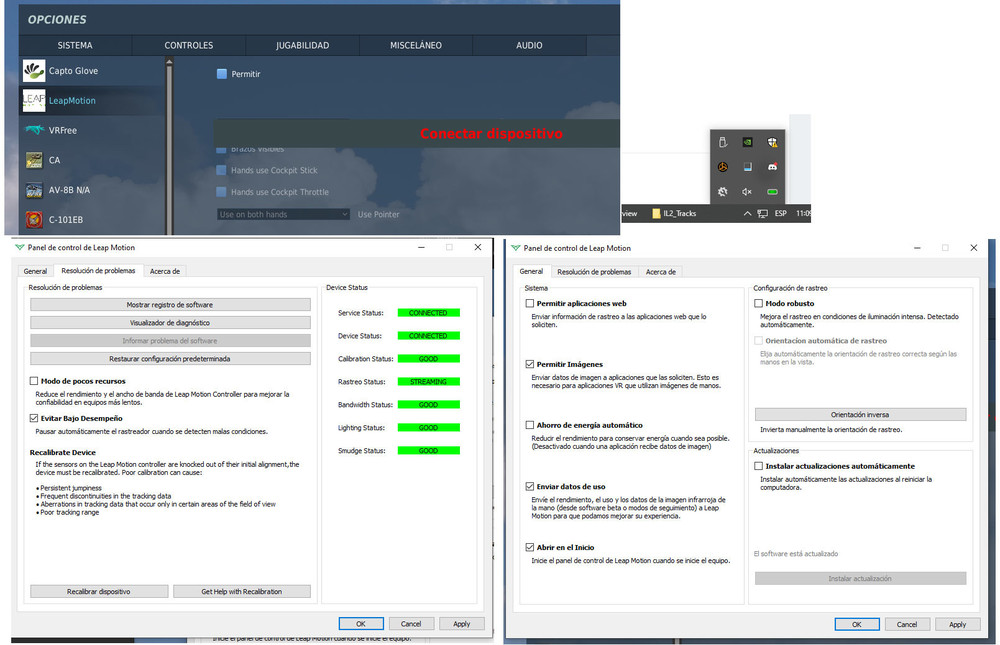The width and height of the screenshot is (1000, 645).
Task: Open the IL2_Tracks folder on the taskbar
Action: 674,213
